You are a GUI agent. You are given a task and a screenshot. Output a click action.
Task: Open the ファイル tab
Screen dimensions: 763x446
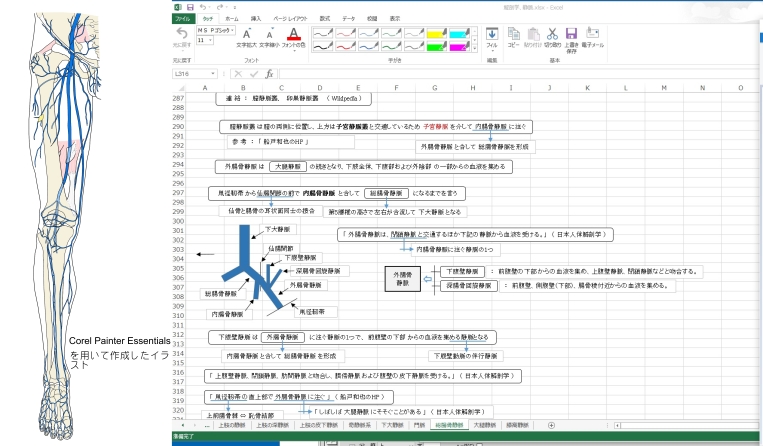[x=183, y=18]
